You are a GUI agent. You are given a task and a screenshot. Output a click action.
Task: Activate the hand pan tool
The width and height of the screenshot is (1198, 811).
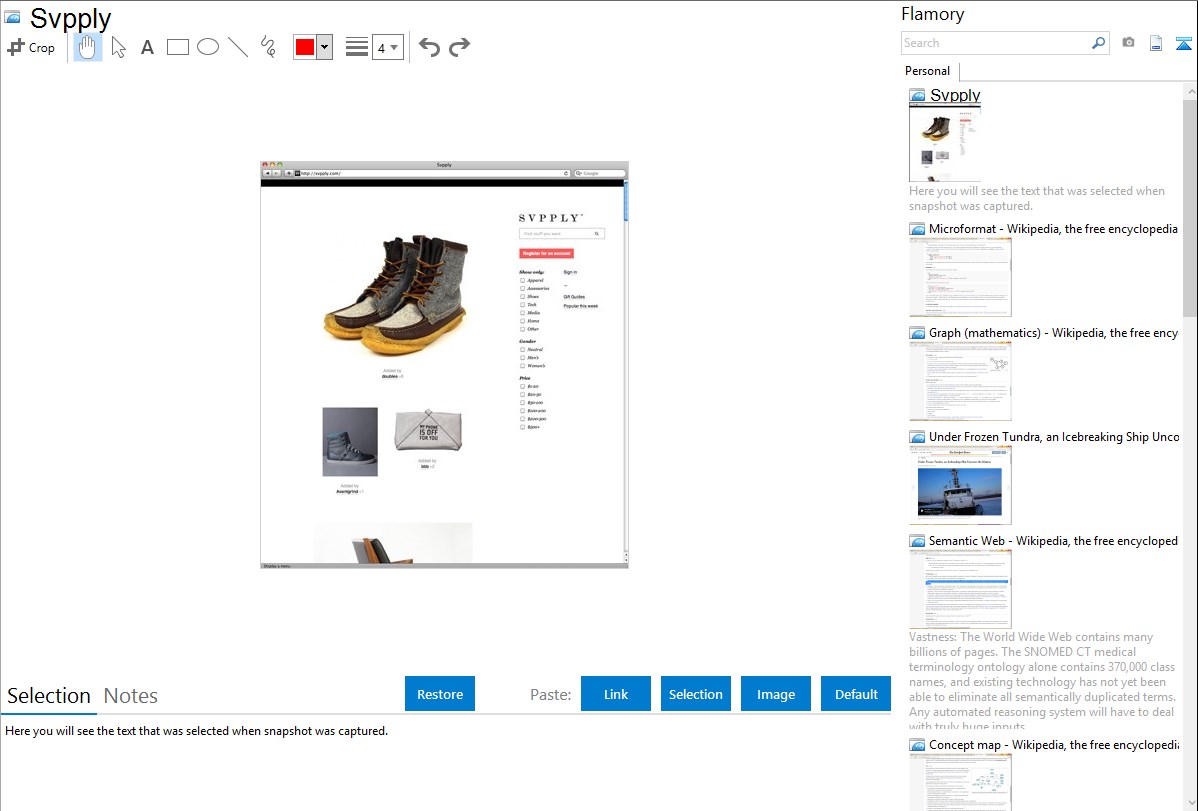tap(87, 47)
